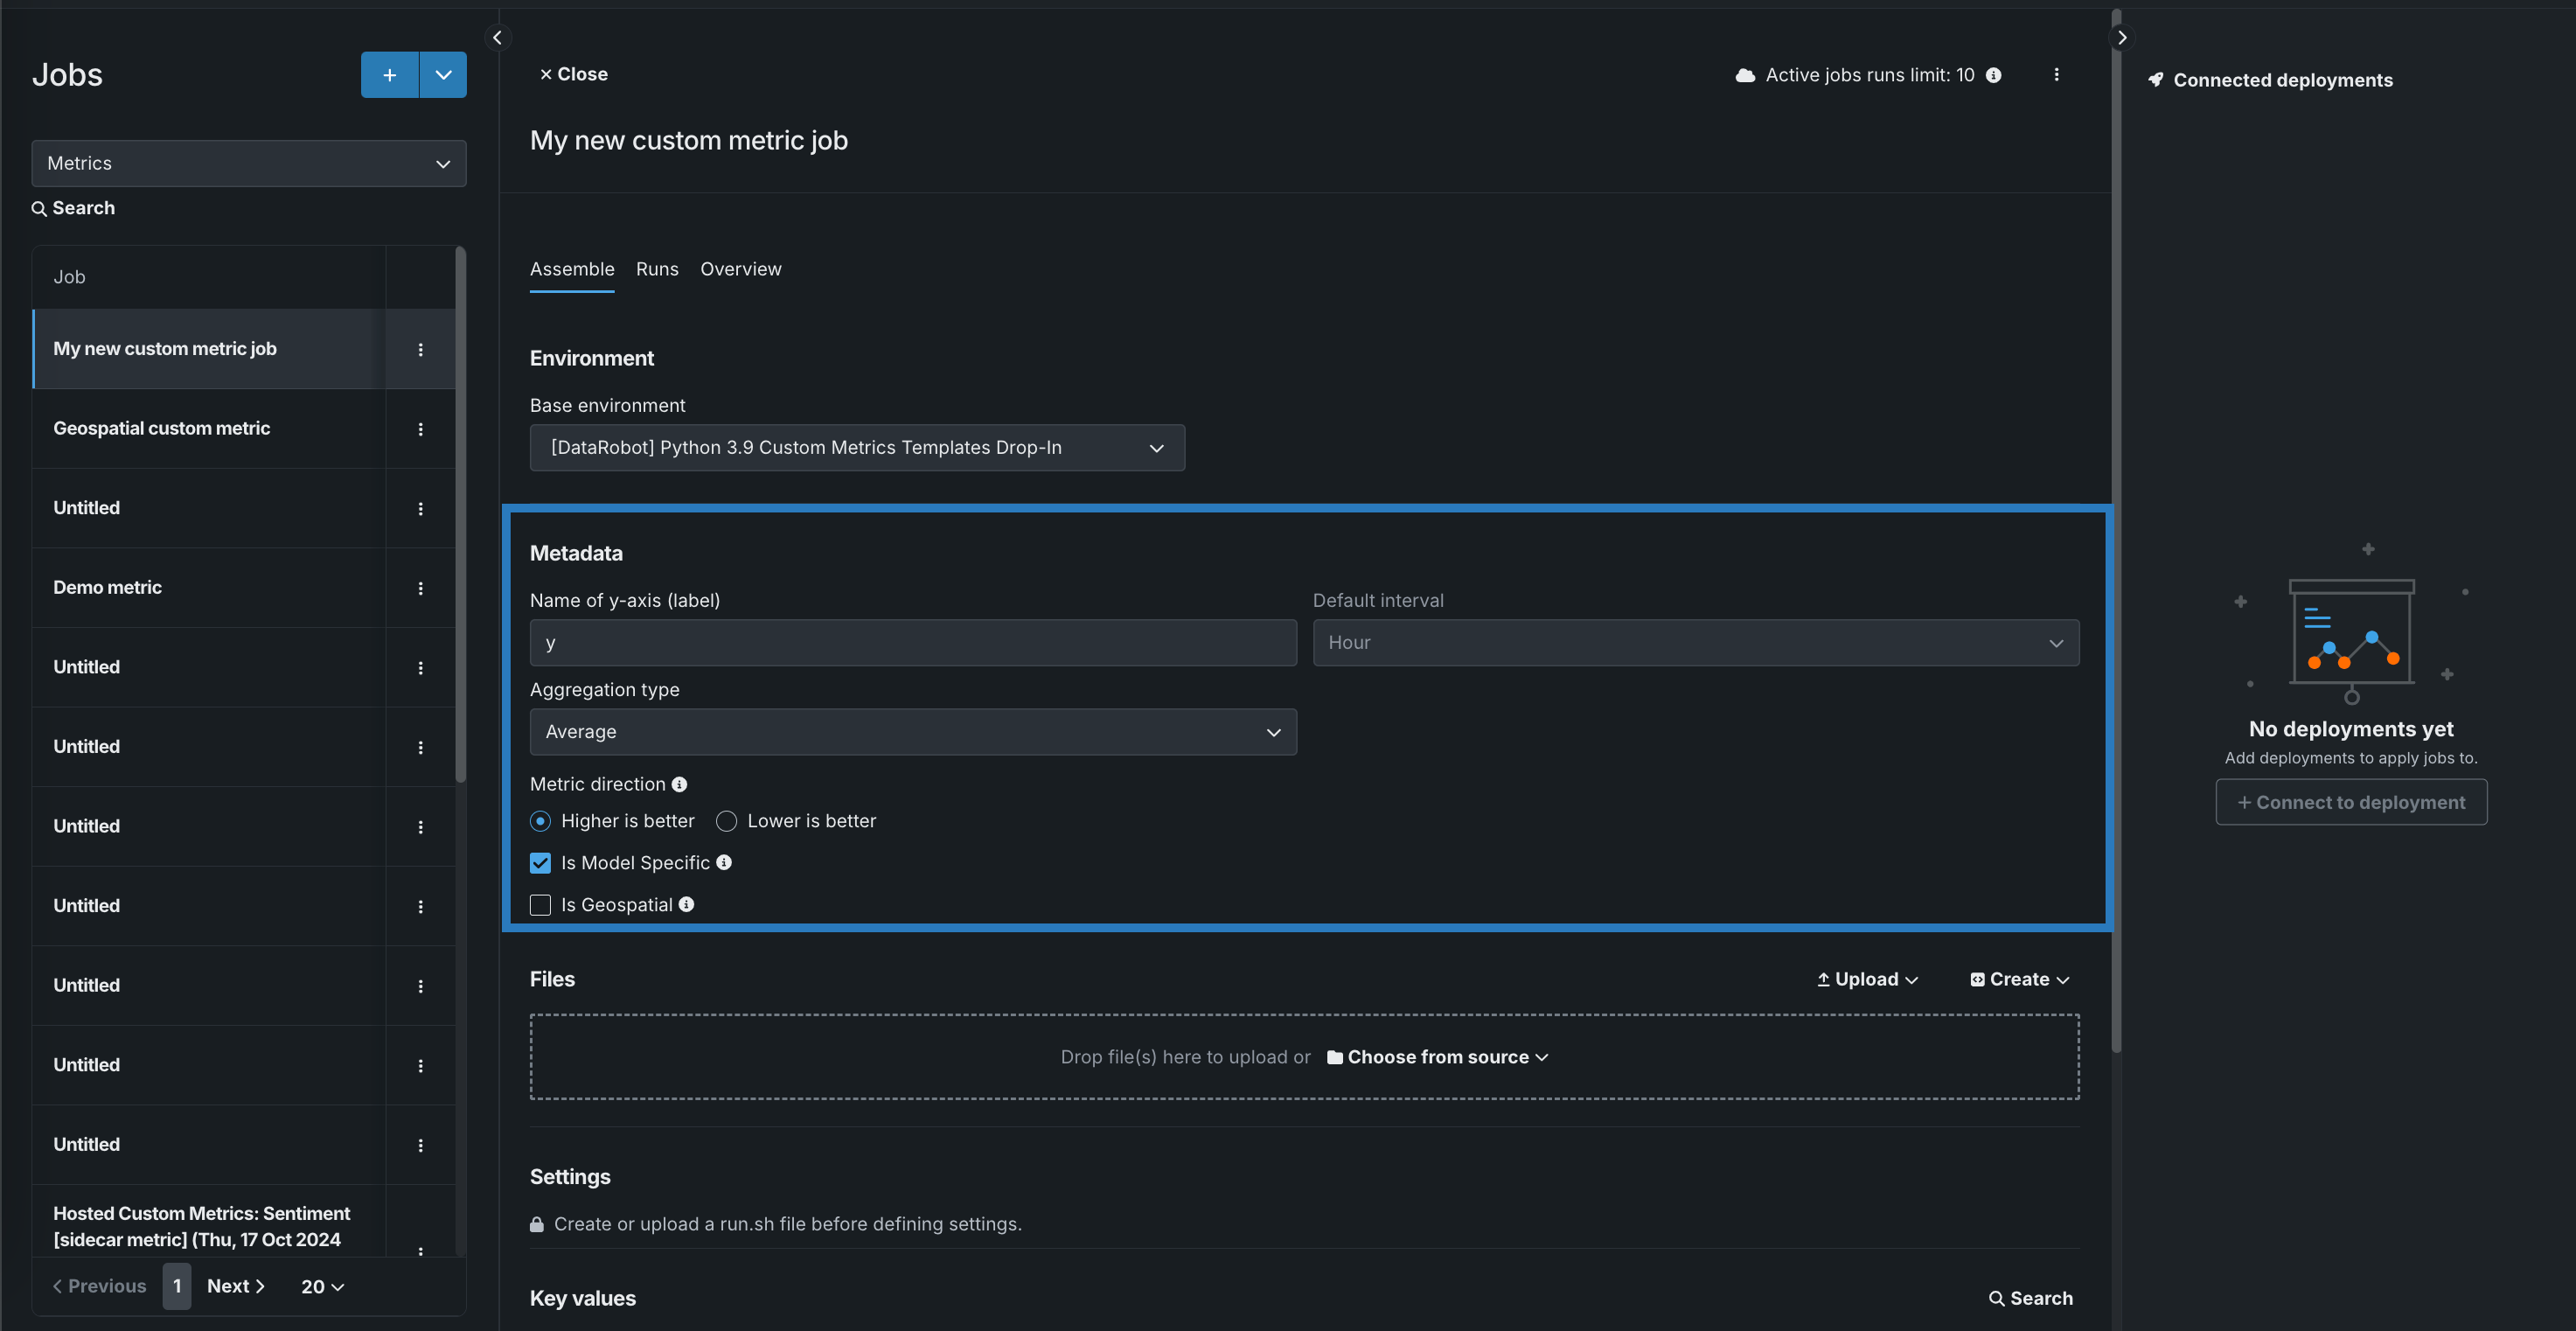Open Base environment dropdown
The image size is (2576, 1331).
pyautogui.click(x=856, y=448)
